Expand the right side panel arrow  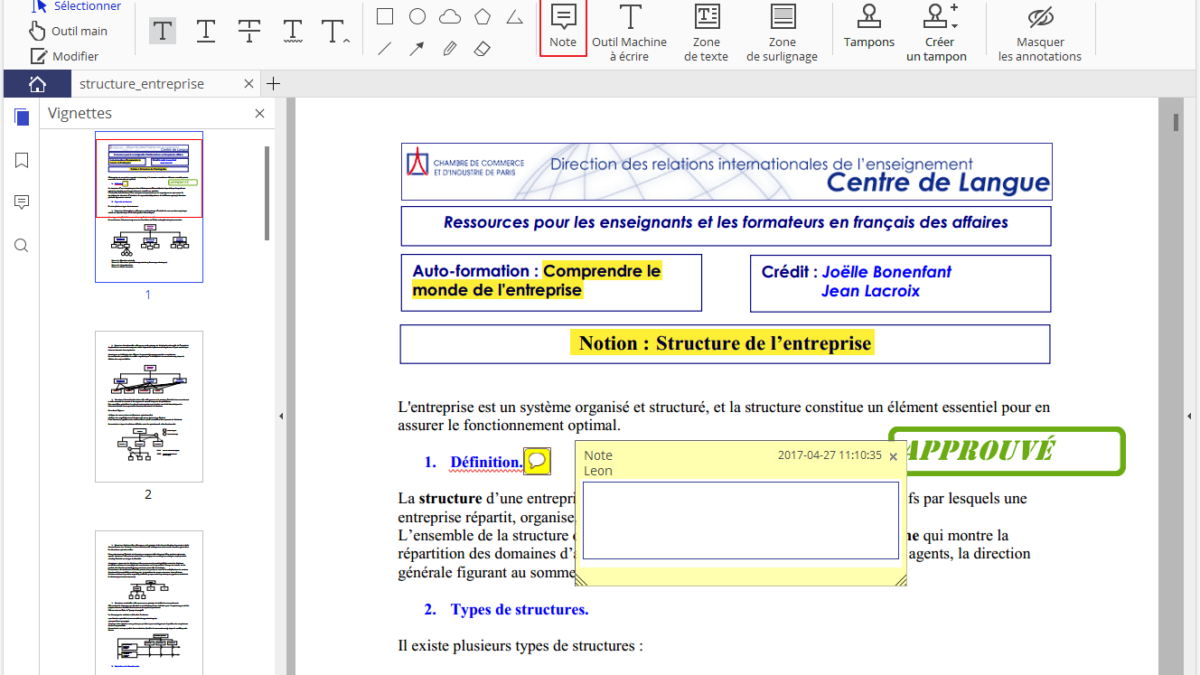click(1190, 415)
